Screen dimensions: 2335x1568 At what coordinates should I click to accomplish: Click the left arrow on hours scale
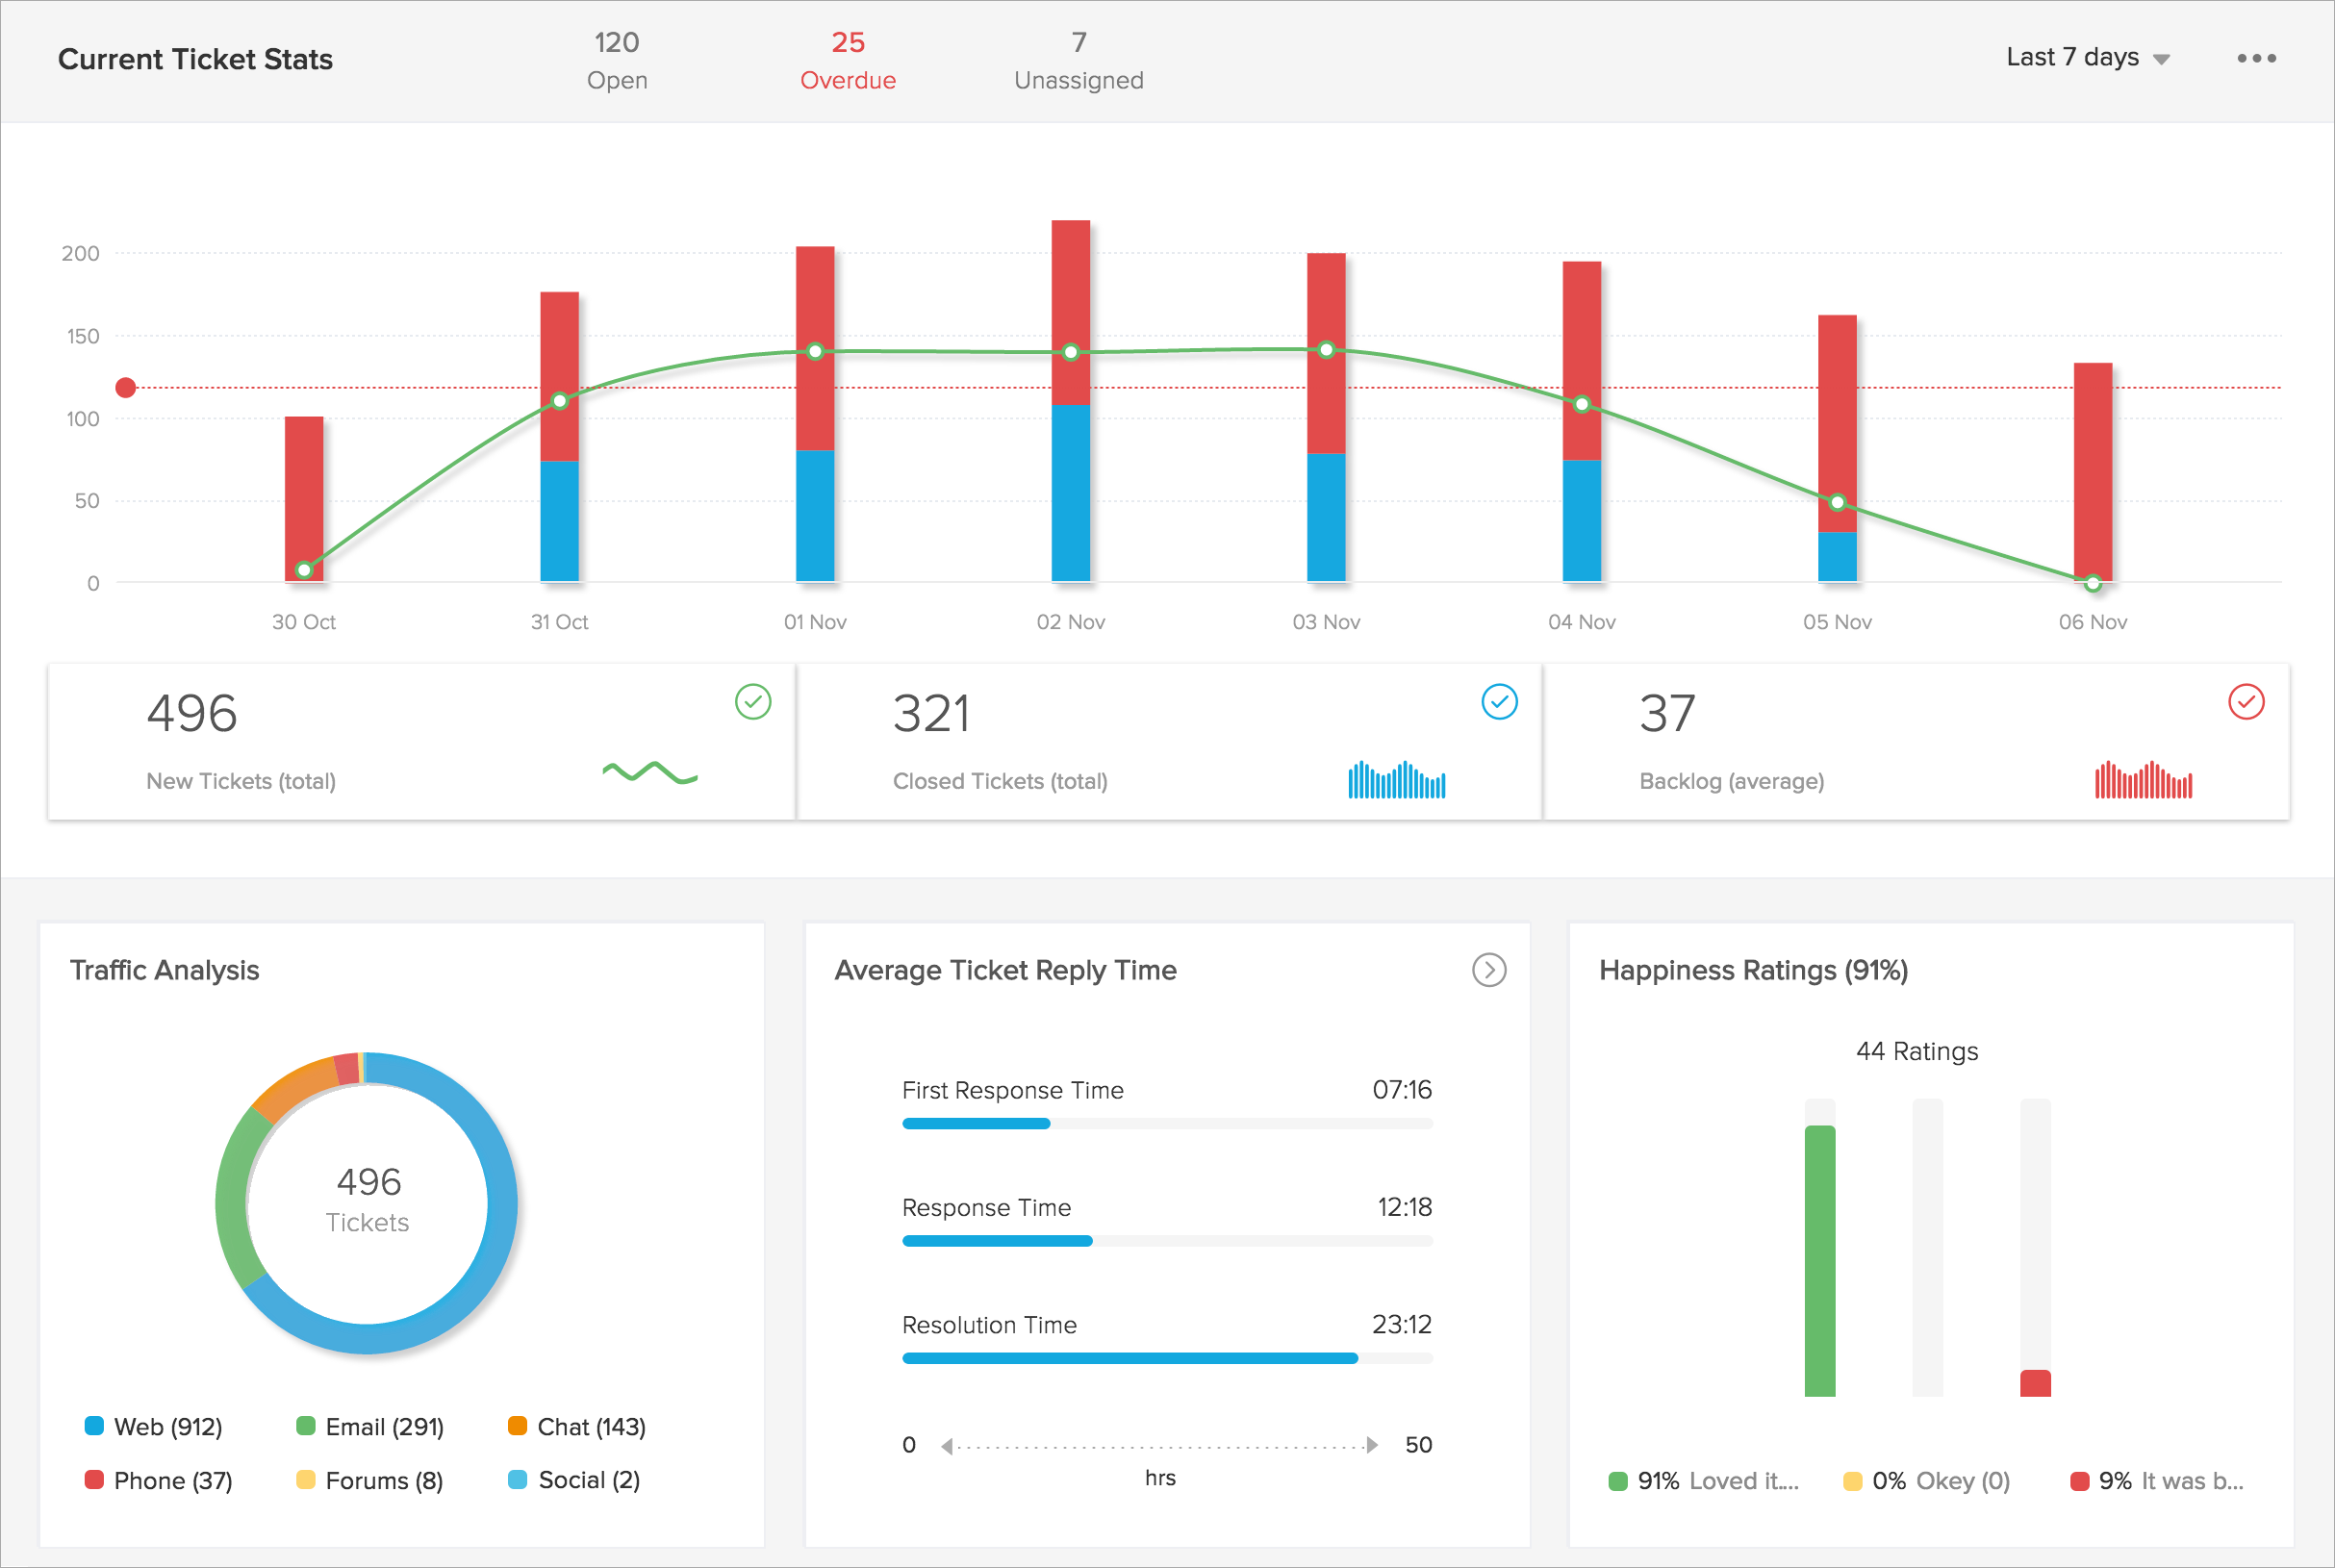(946, 1446)
